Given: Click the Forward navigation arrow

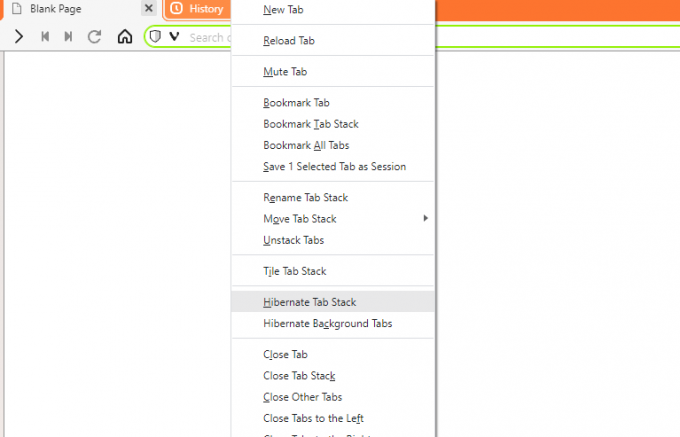Looking at the screenshot, I should pos(18,36).
